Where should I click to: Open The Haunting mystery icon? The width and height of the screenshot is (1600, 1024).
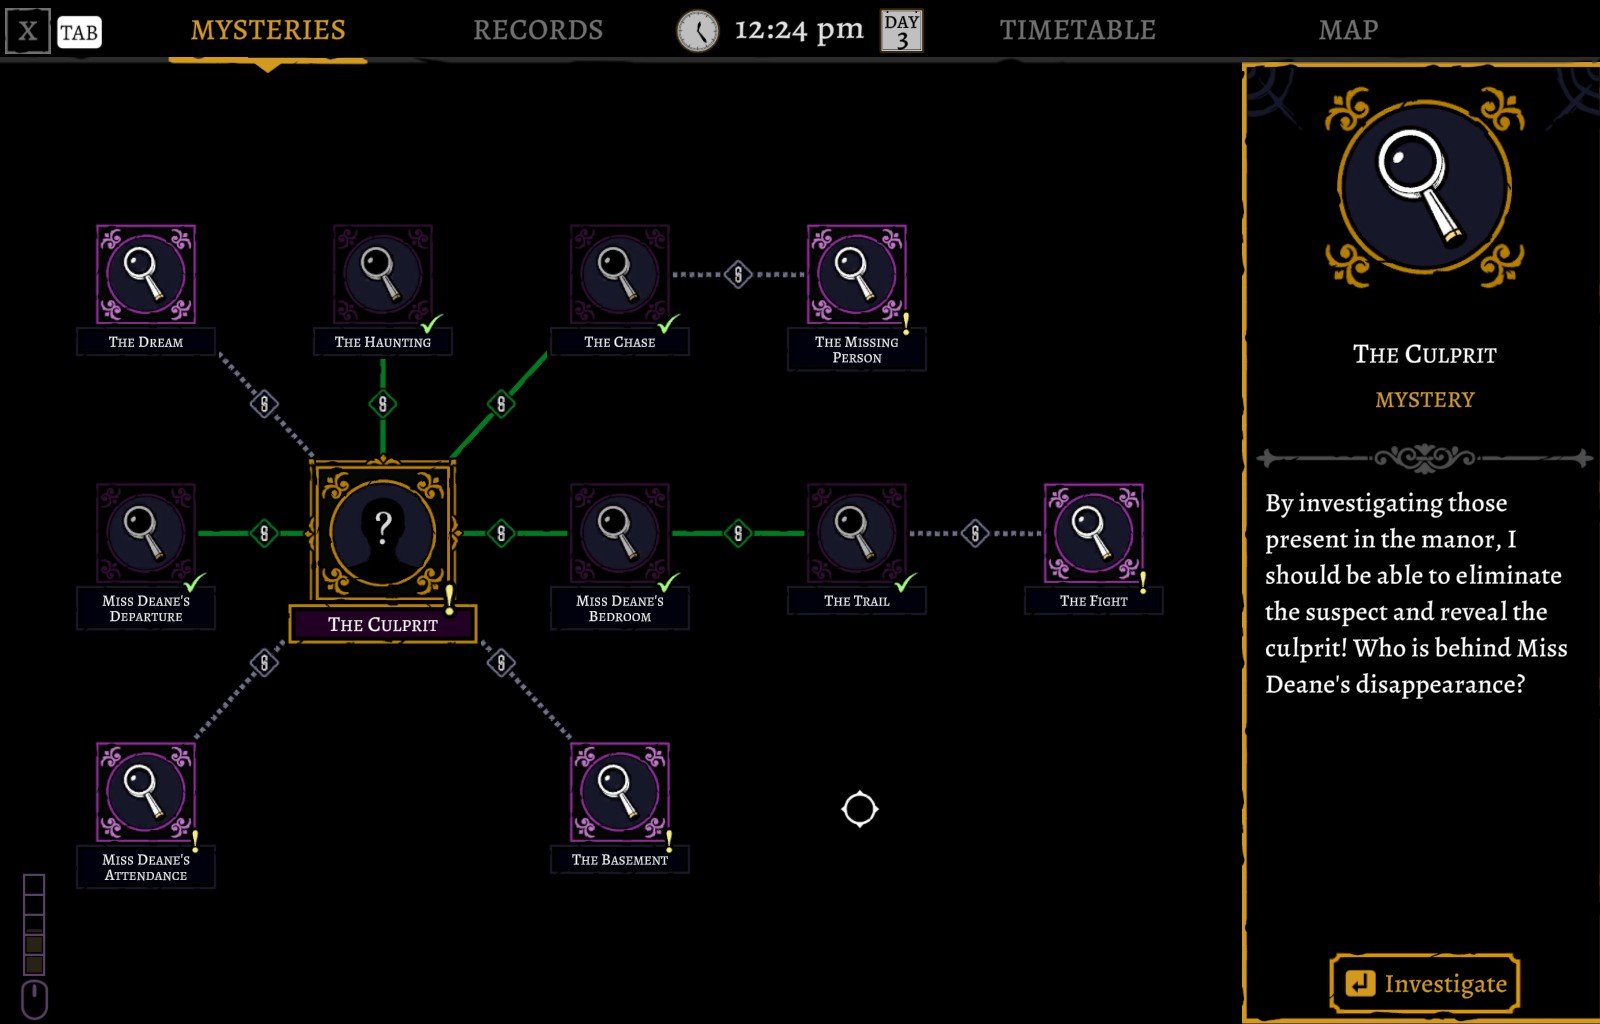coord(382,274)
